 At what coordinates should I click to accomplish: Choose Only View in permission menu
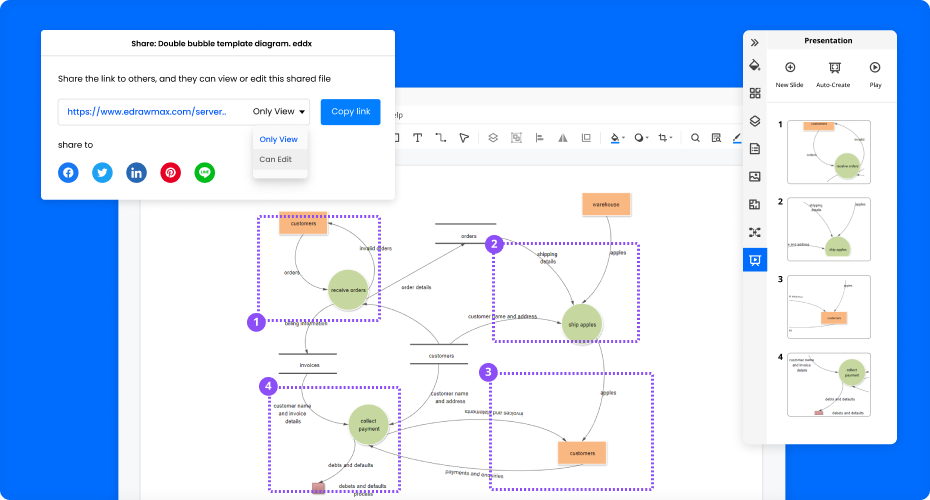[x=278, y=139]
